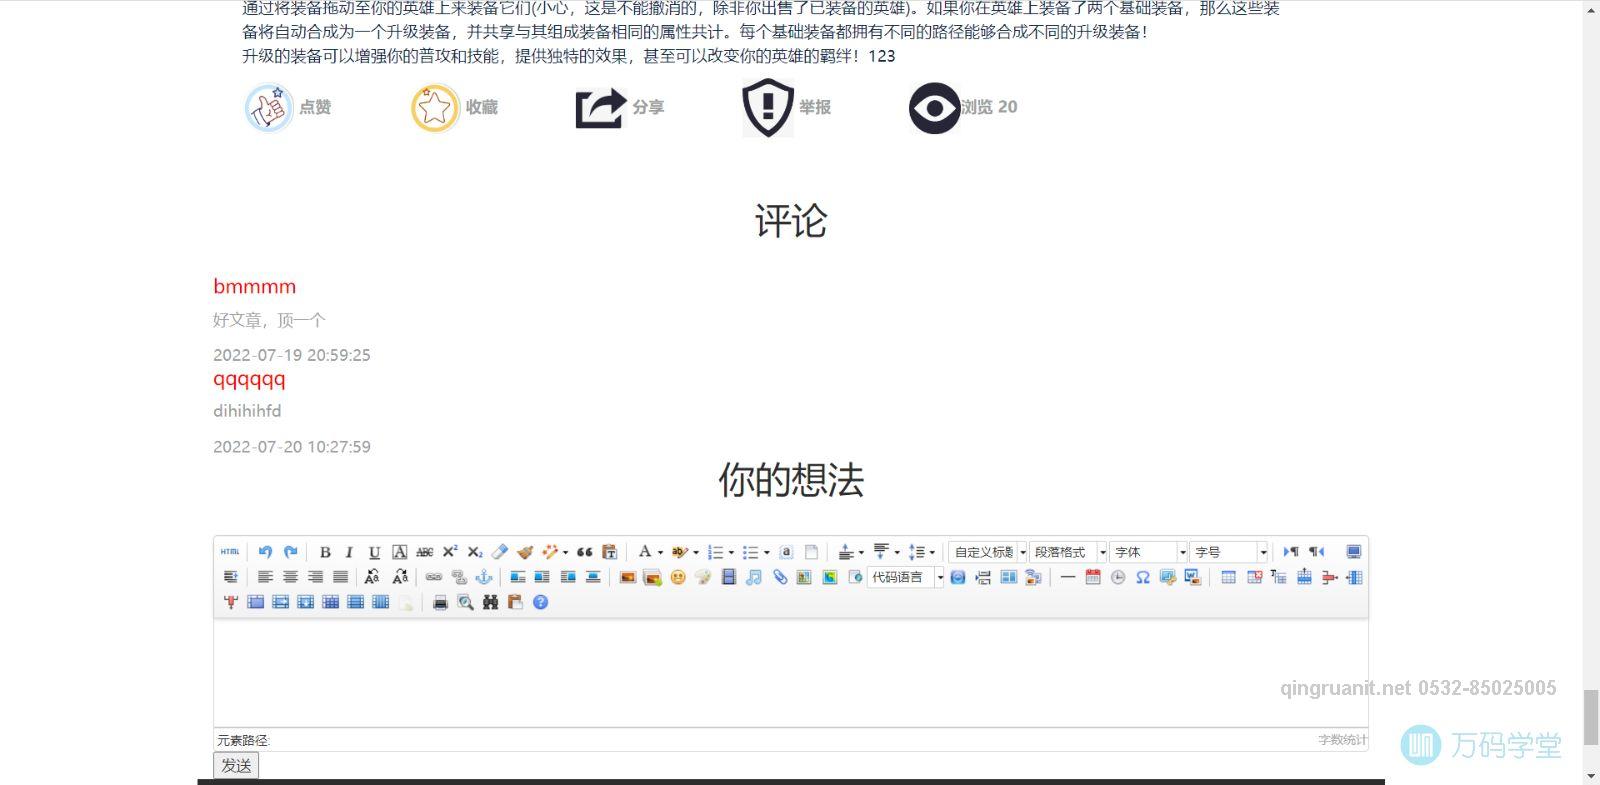The height and width of the screenshot is (785, 1600).
Task: Click the single image upload icon
Action: pos(628,577)
